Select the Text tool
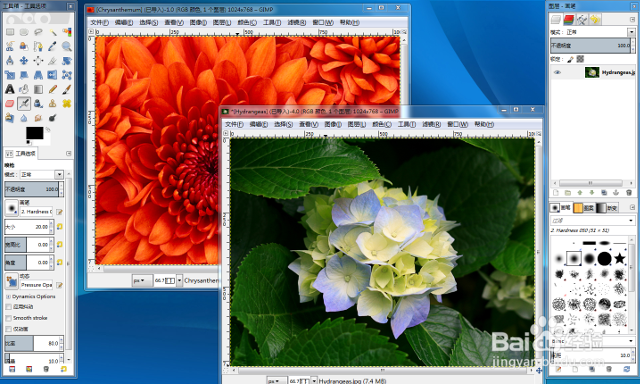 (x=10, y=89)
